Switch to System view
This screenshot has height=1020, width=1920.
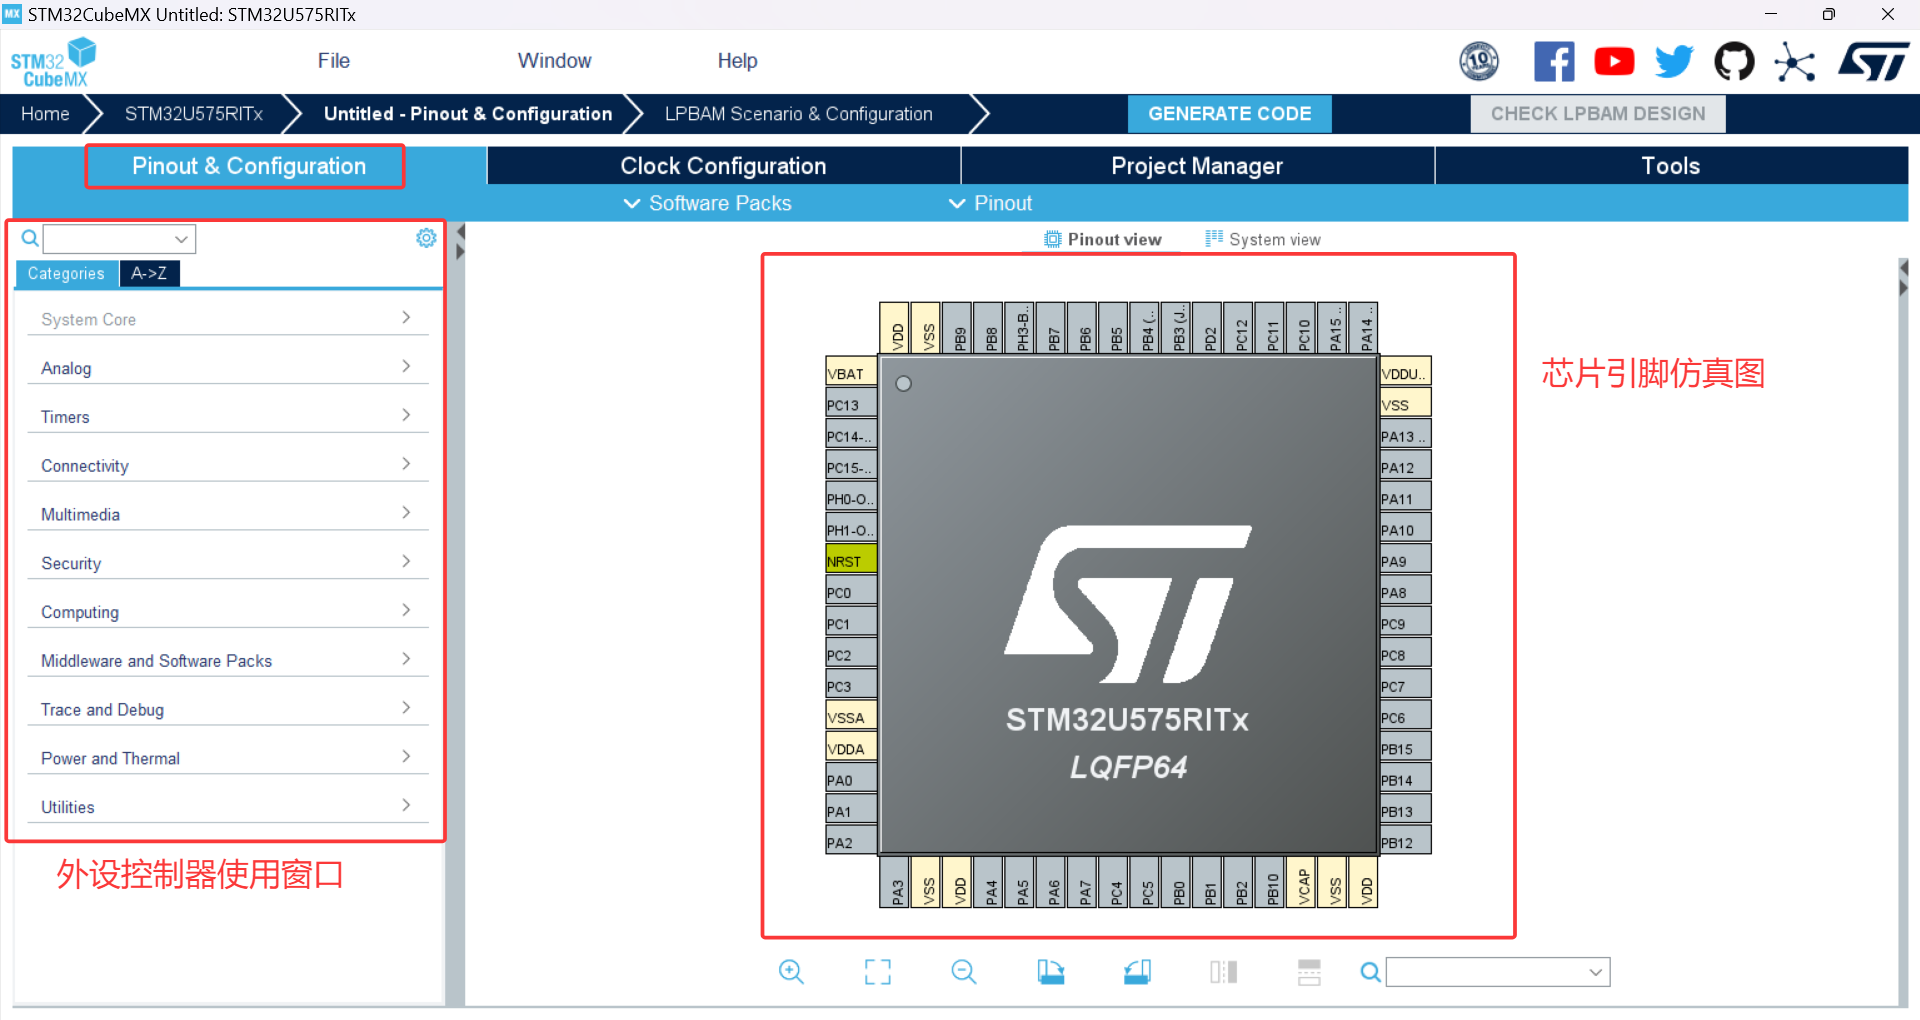point(1263,239)
